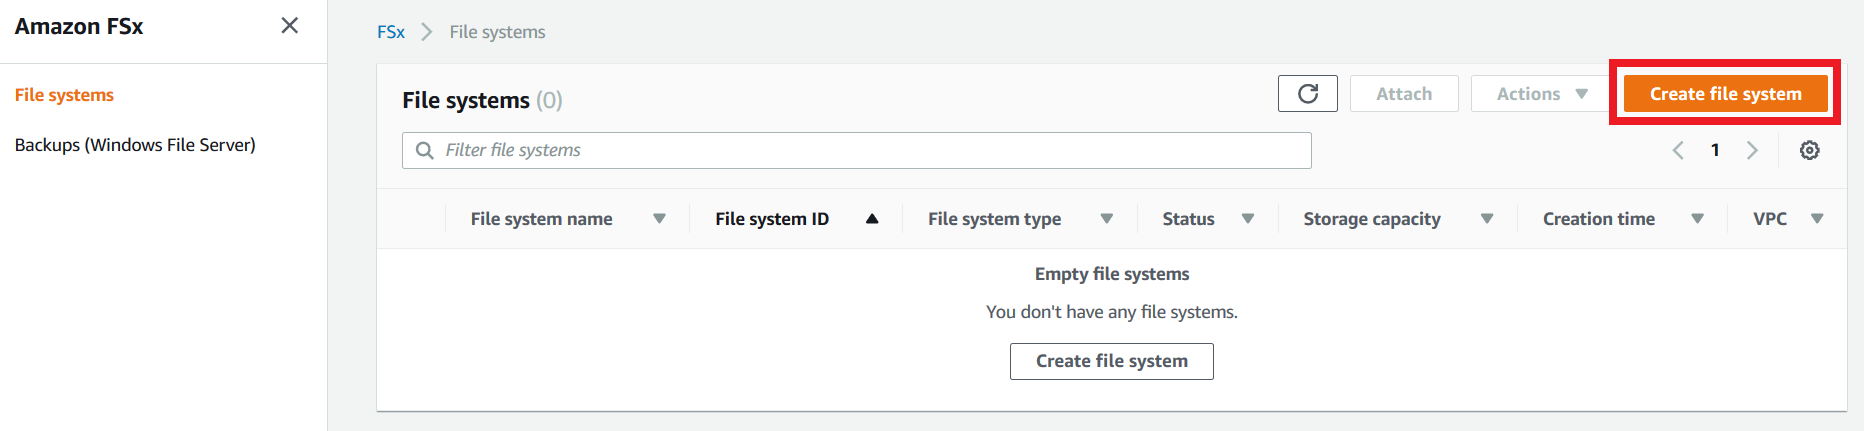Sort by Status column
The image size is (1864, 431).
coord(1208,219)
